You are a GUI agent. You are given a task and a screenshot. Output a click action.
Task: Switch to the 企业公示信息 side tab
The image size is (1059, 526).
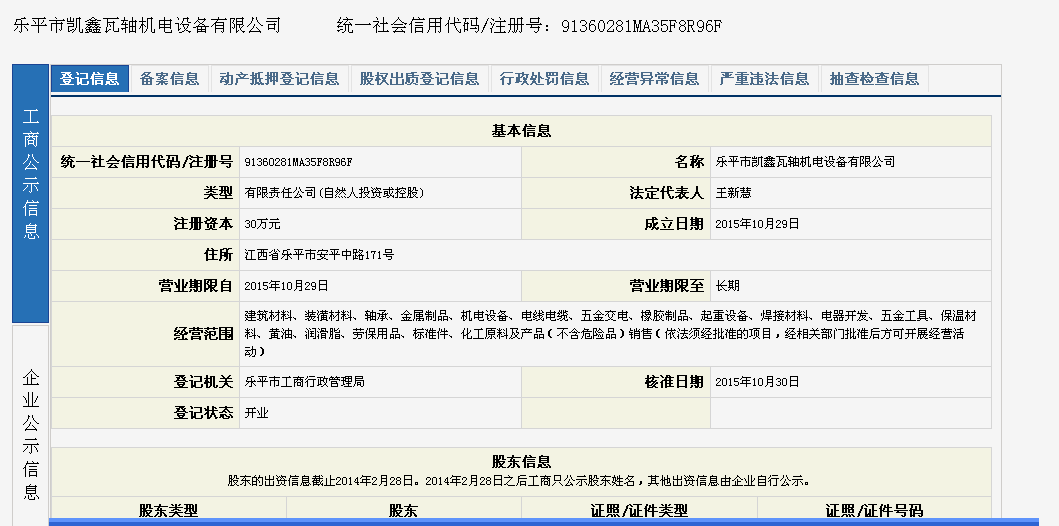click(x=30, y=435)
